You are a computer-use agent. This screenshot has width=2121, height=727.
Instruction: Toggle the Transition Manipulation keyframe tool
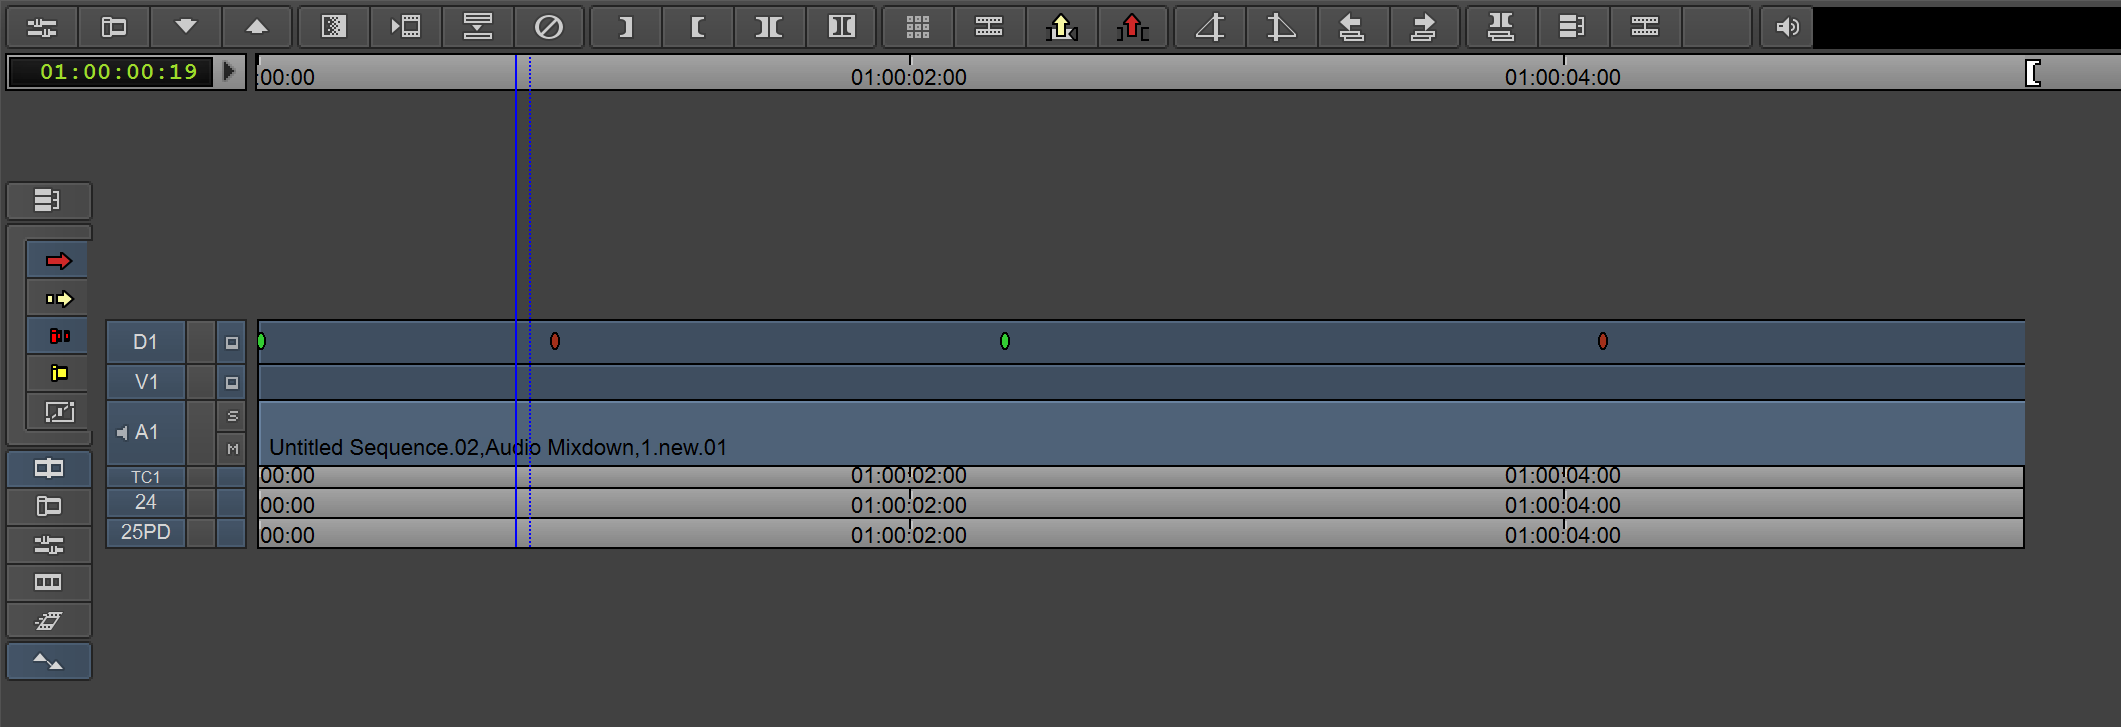tap(58, 411)
